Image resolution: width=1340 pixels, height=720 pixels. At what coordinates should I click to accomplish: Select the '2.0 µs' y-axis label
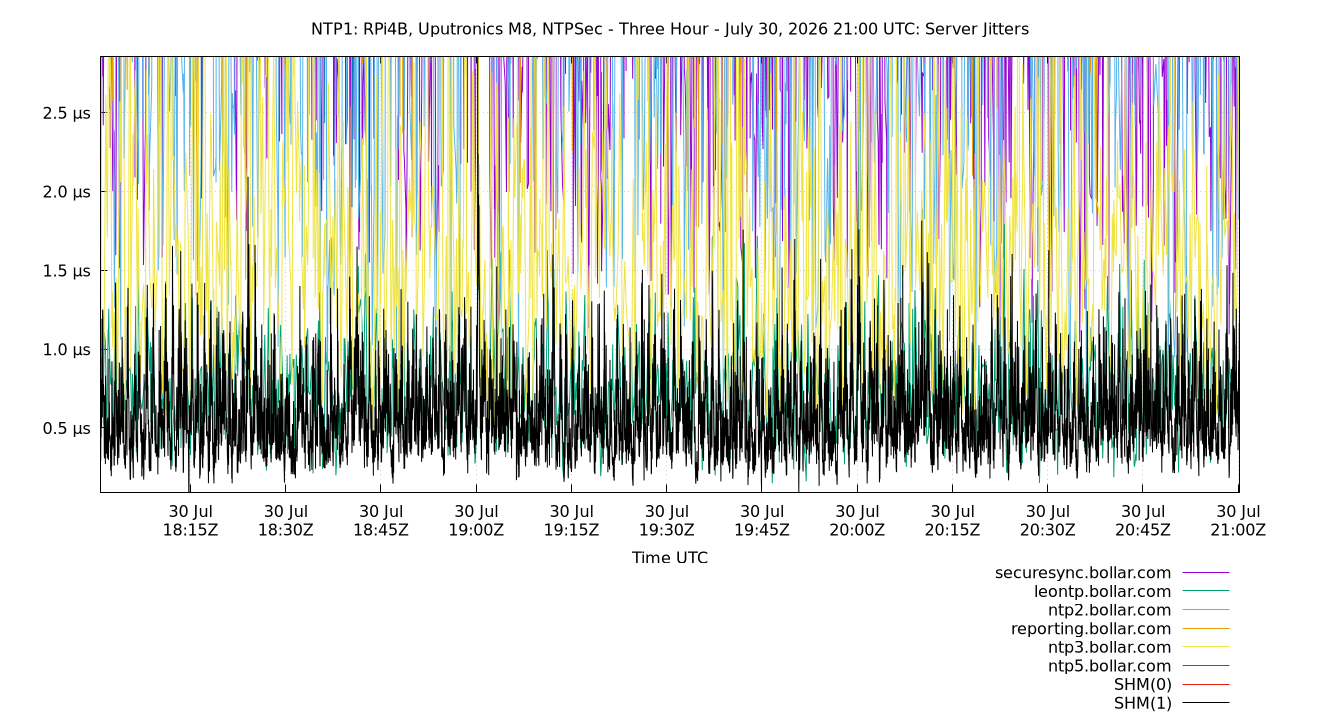(x=67, y=192)
